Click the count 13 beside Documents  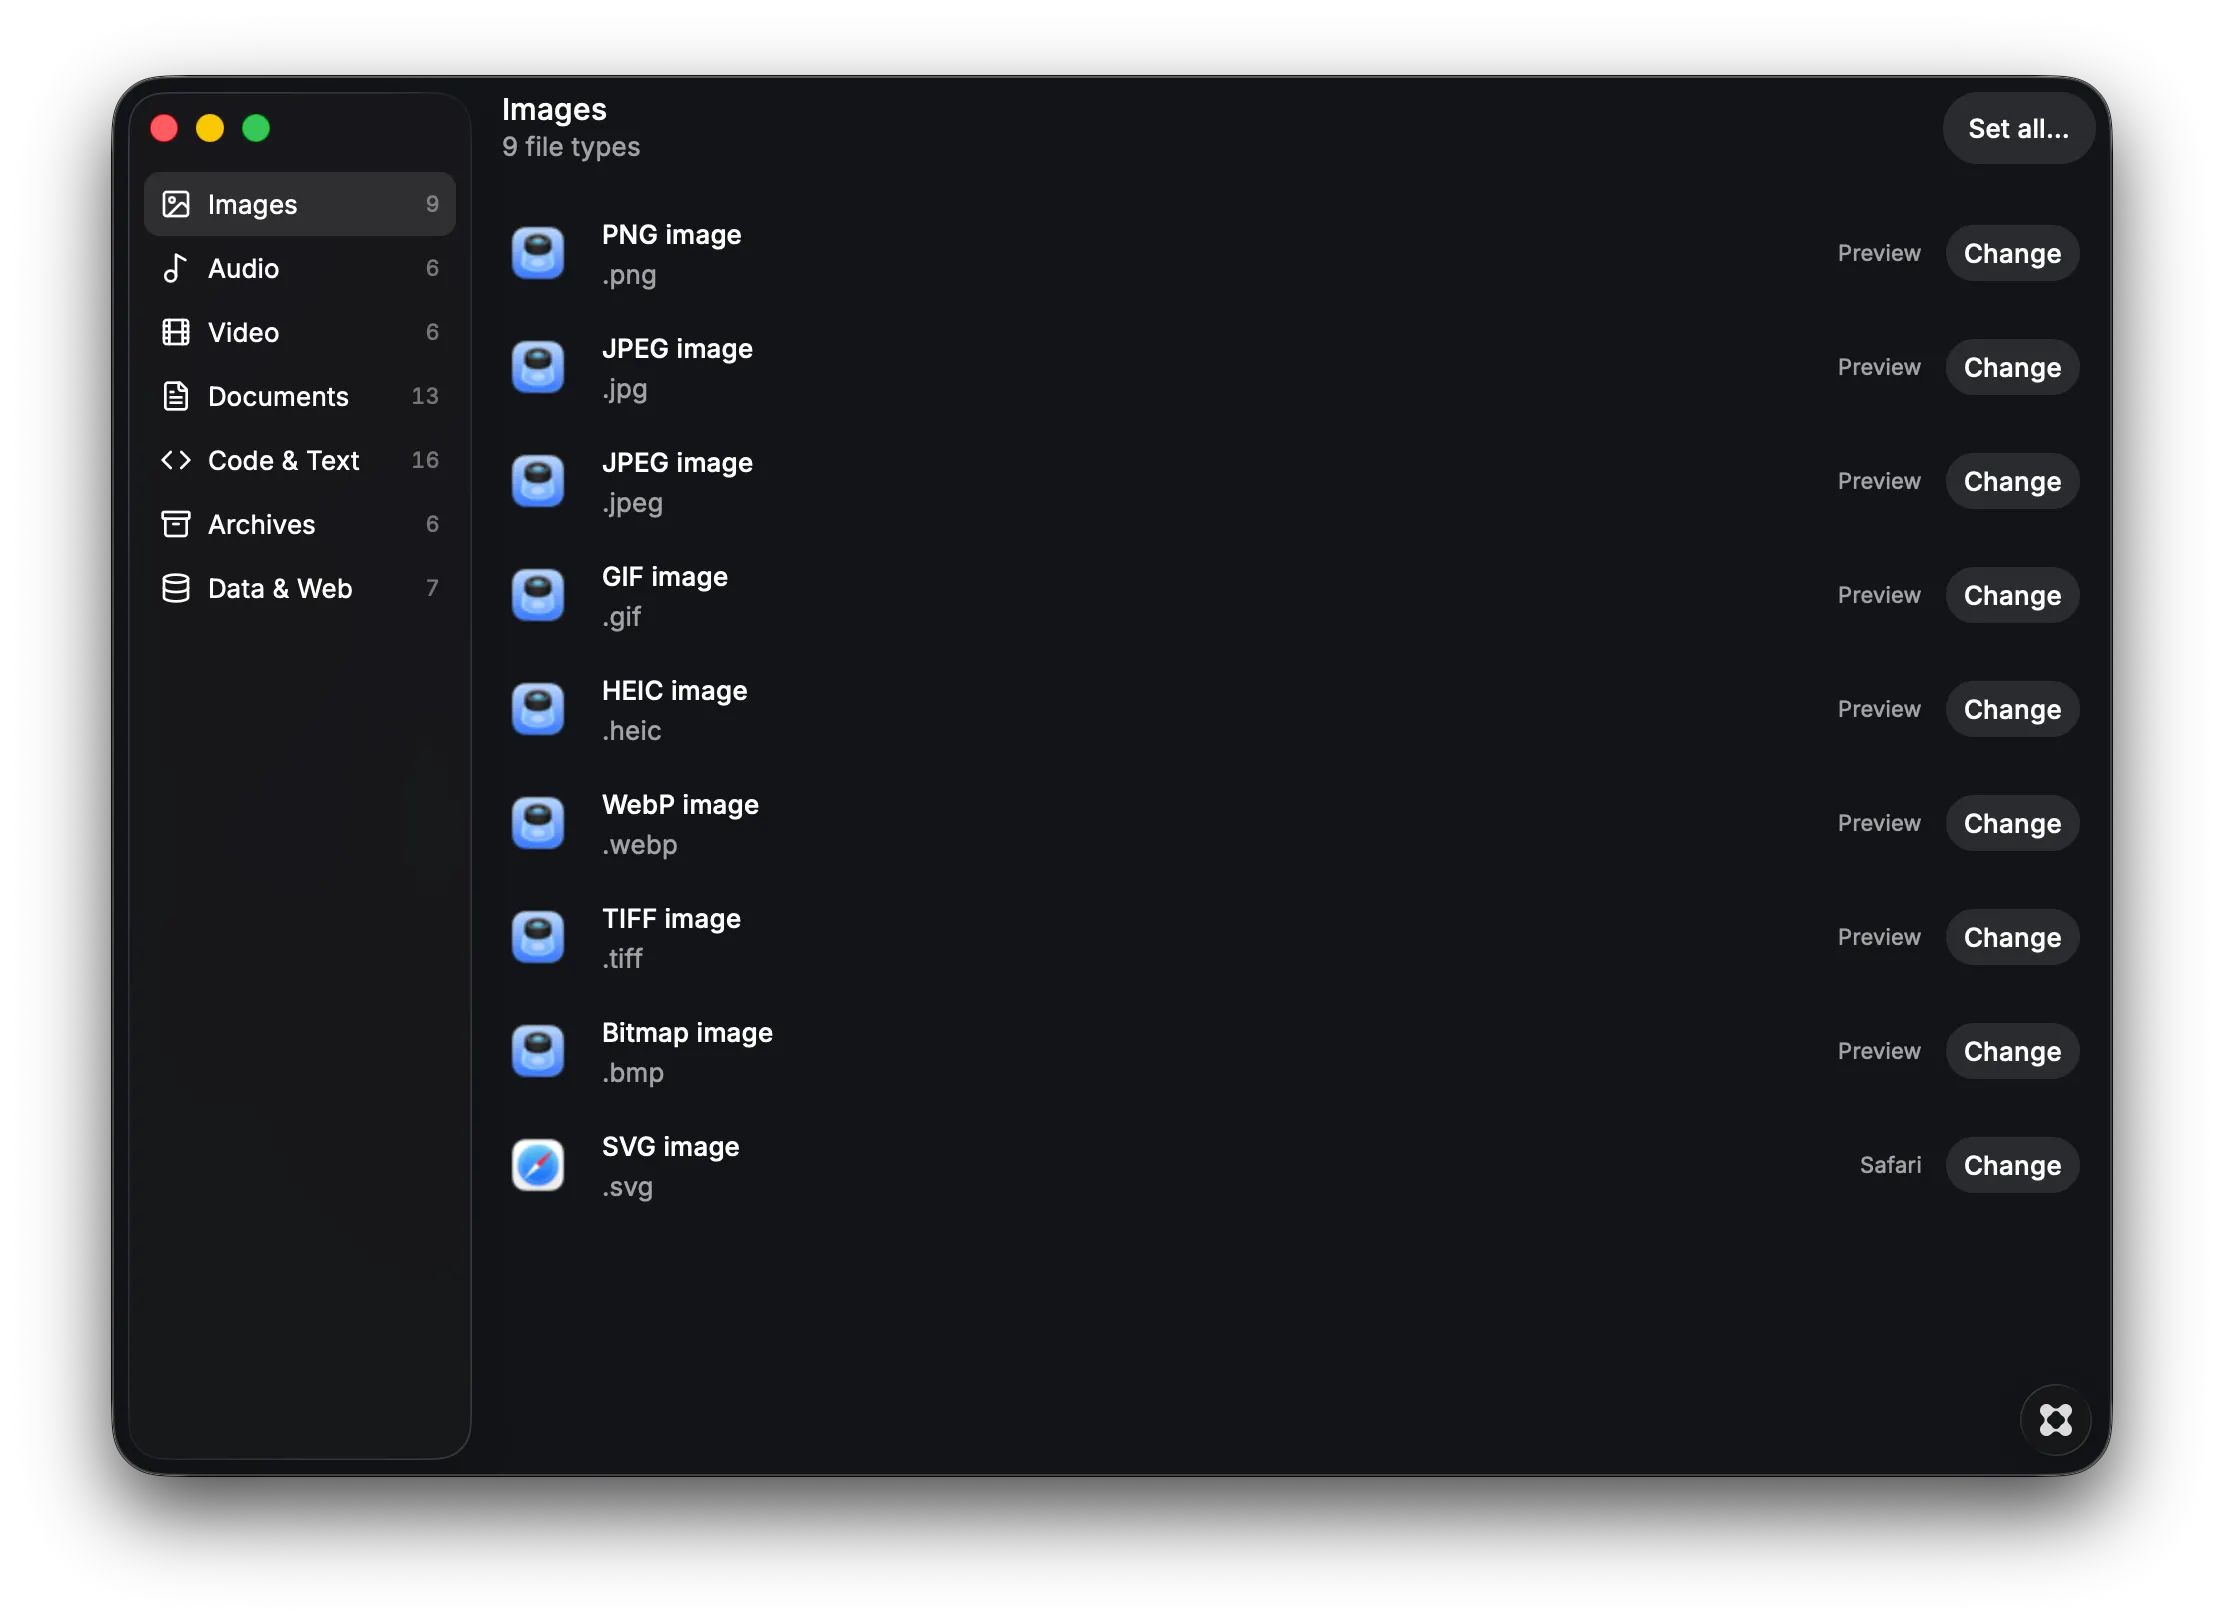coord(425,396)
